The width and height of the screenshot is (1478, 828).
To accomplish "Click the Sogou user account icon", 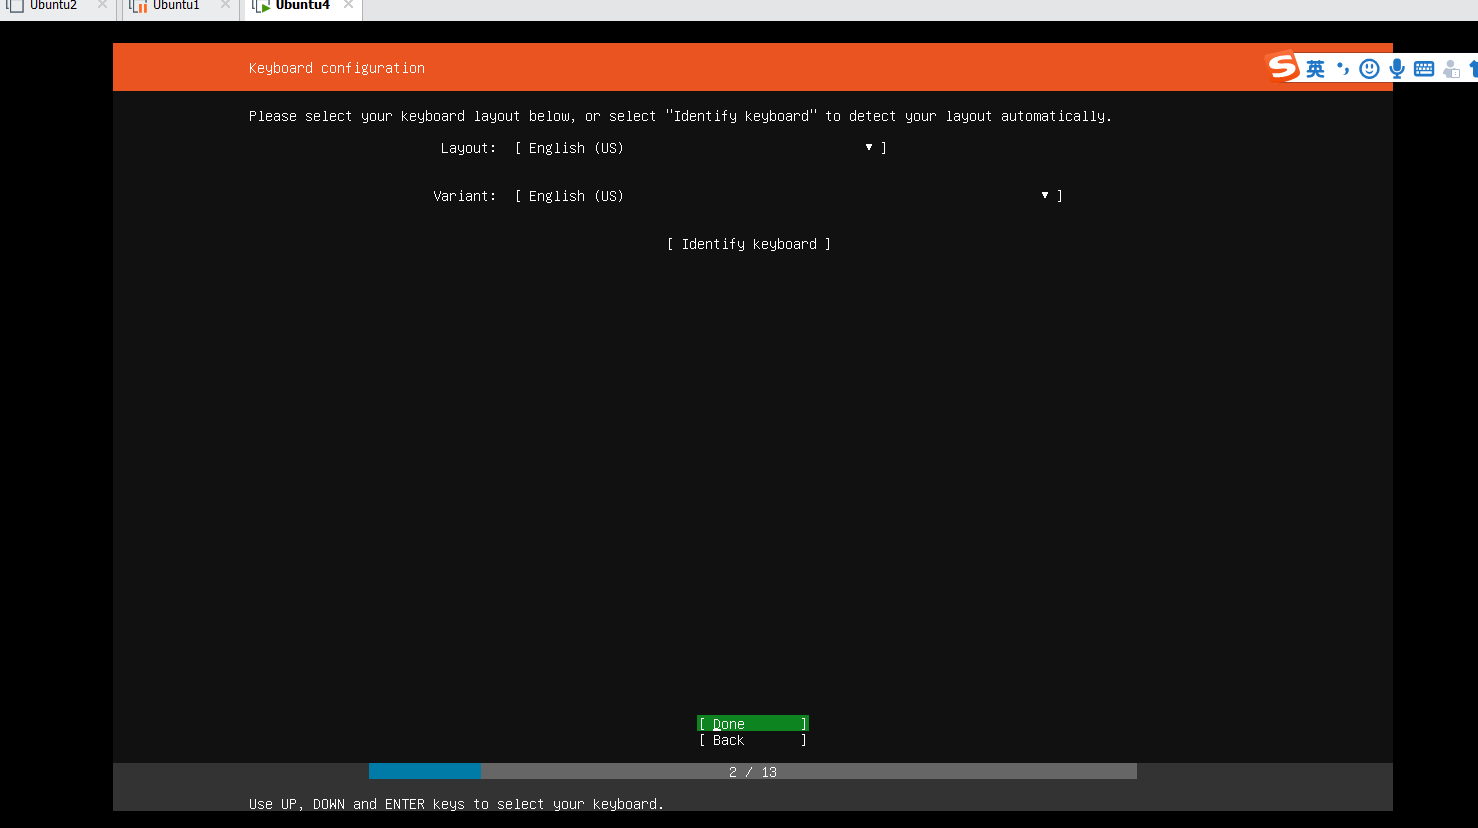I will point(1452,68).
